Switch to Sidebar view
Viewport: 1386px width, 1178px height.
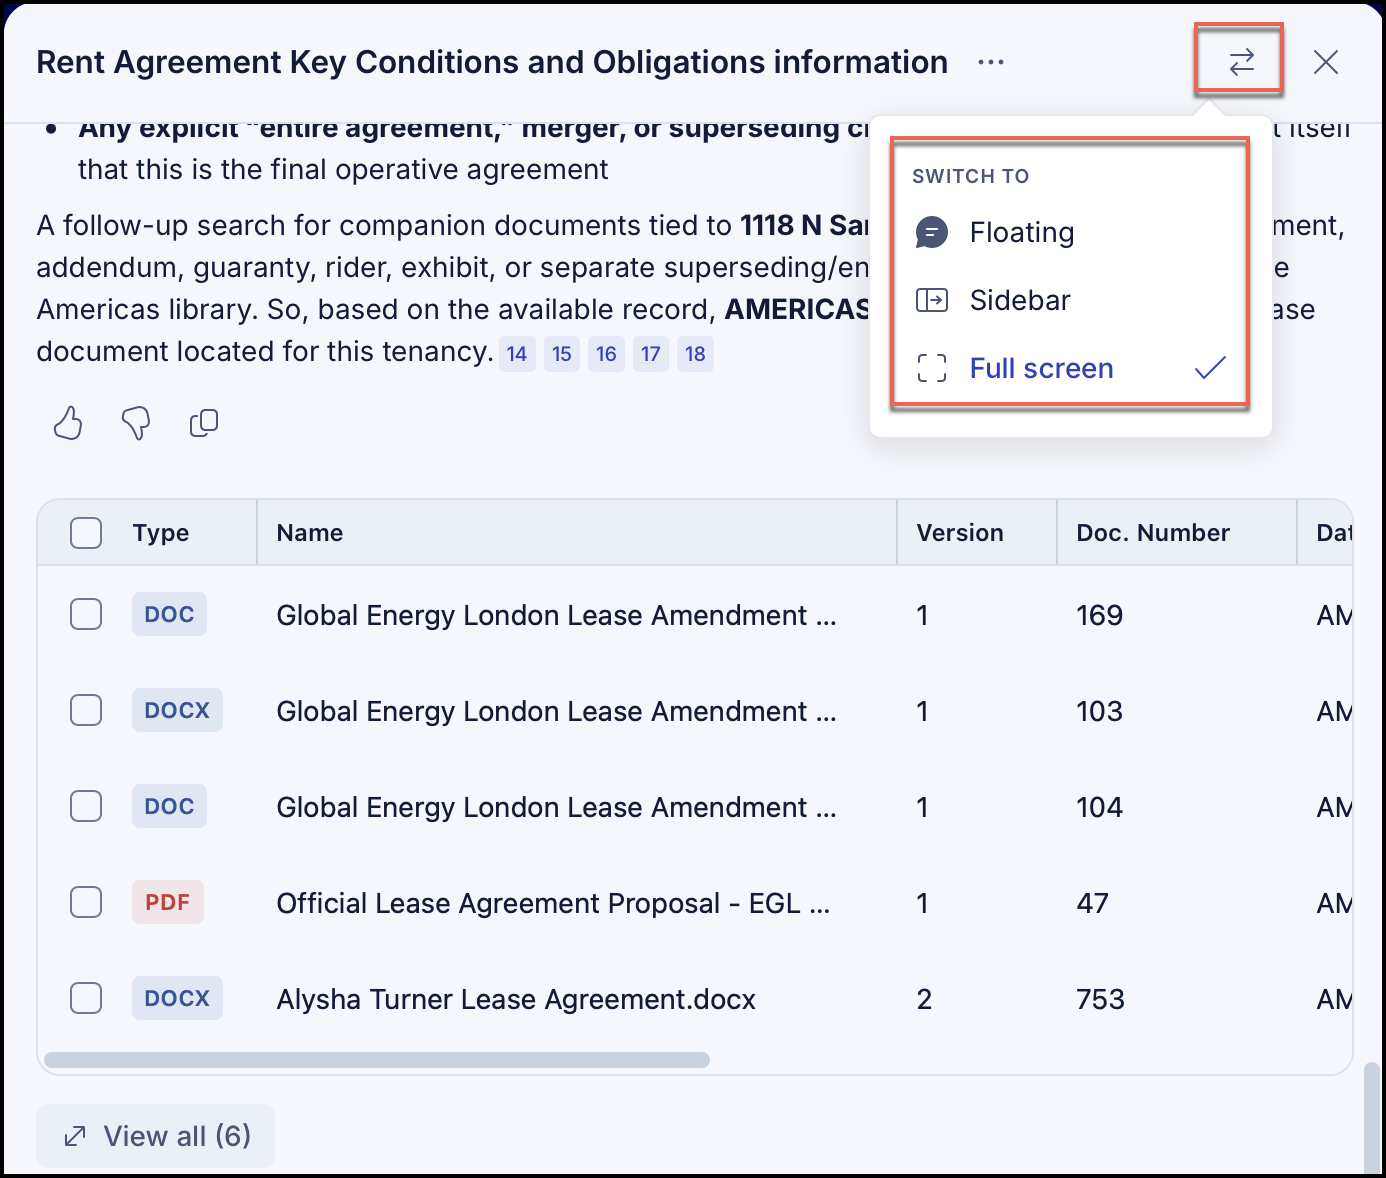point(1071,300)
